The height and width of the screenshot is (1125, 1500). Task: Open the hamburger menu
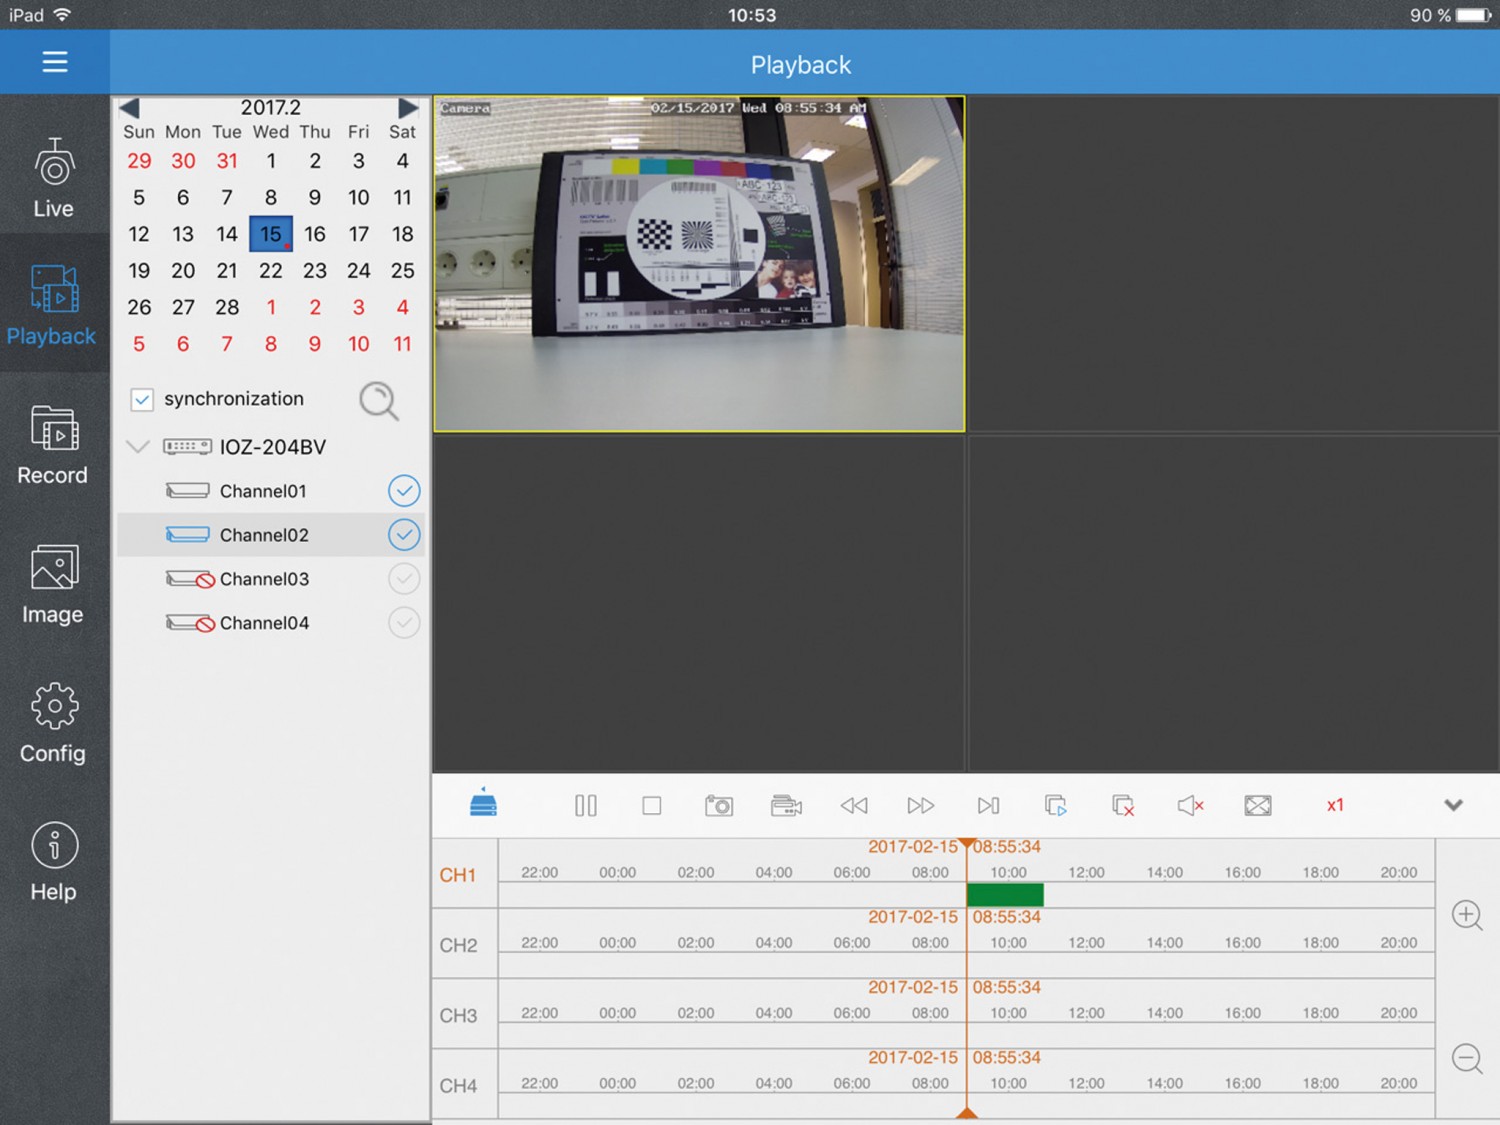[x=55, y=62]
